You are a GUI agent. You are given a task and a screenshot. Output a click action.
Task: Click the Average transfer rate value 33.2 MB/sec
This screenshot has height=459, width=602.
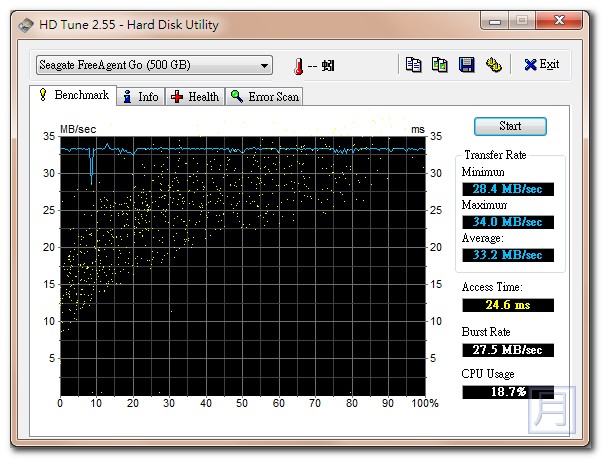pos(508,255)
